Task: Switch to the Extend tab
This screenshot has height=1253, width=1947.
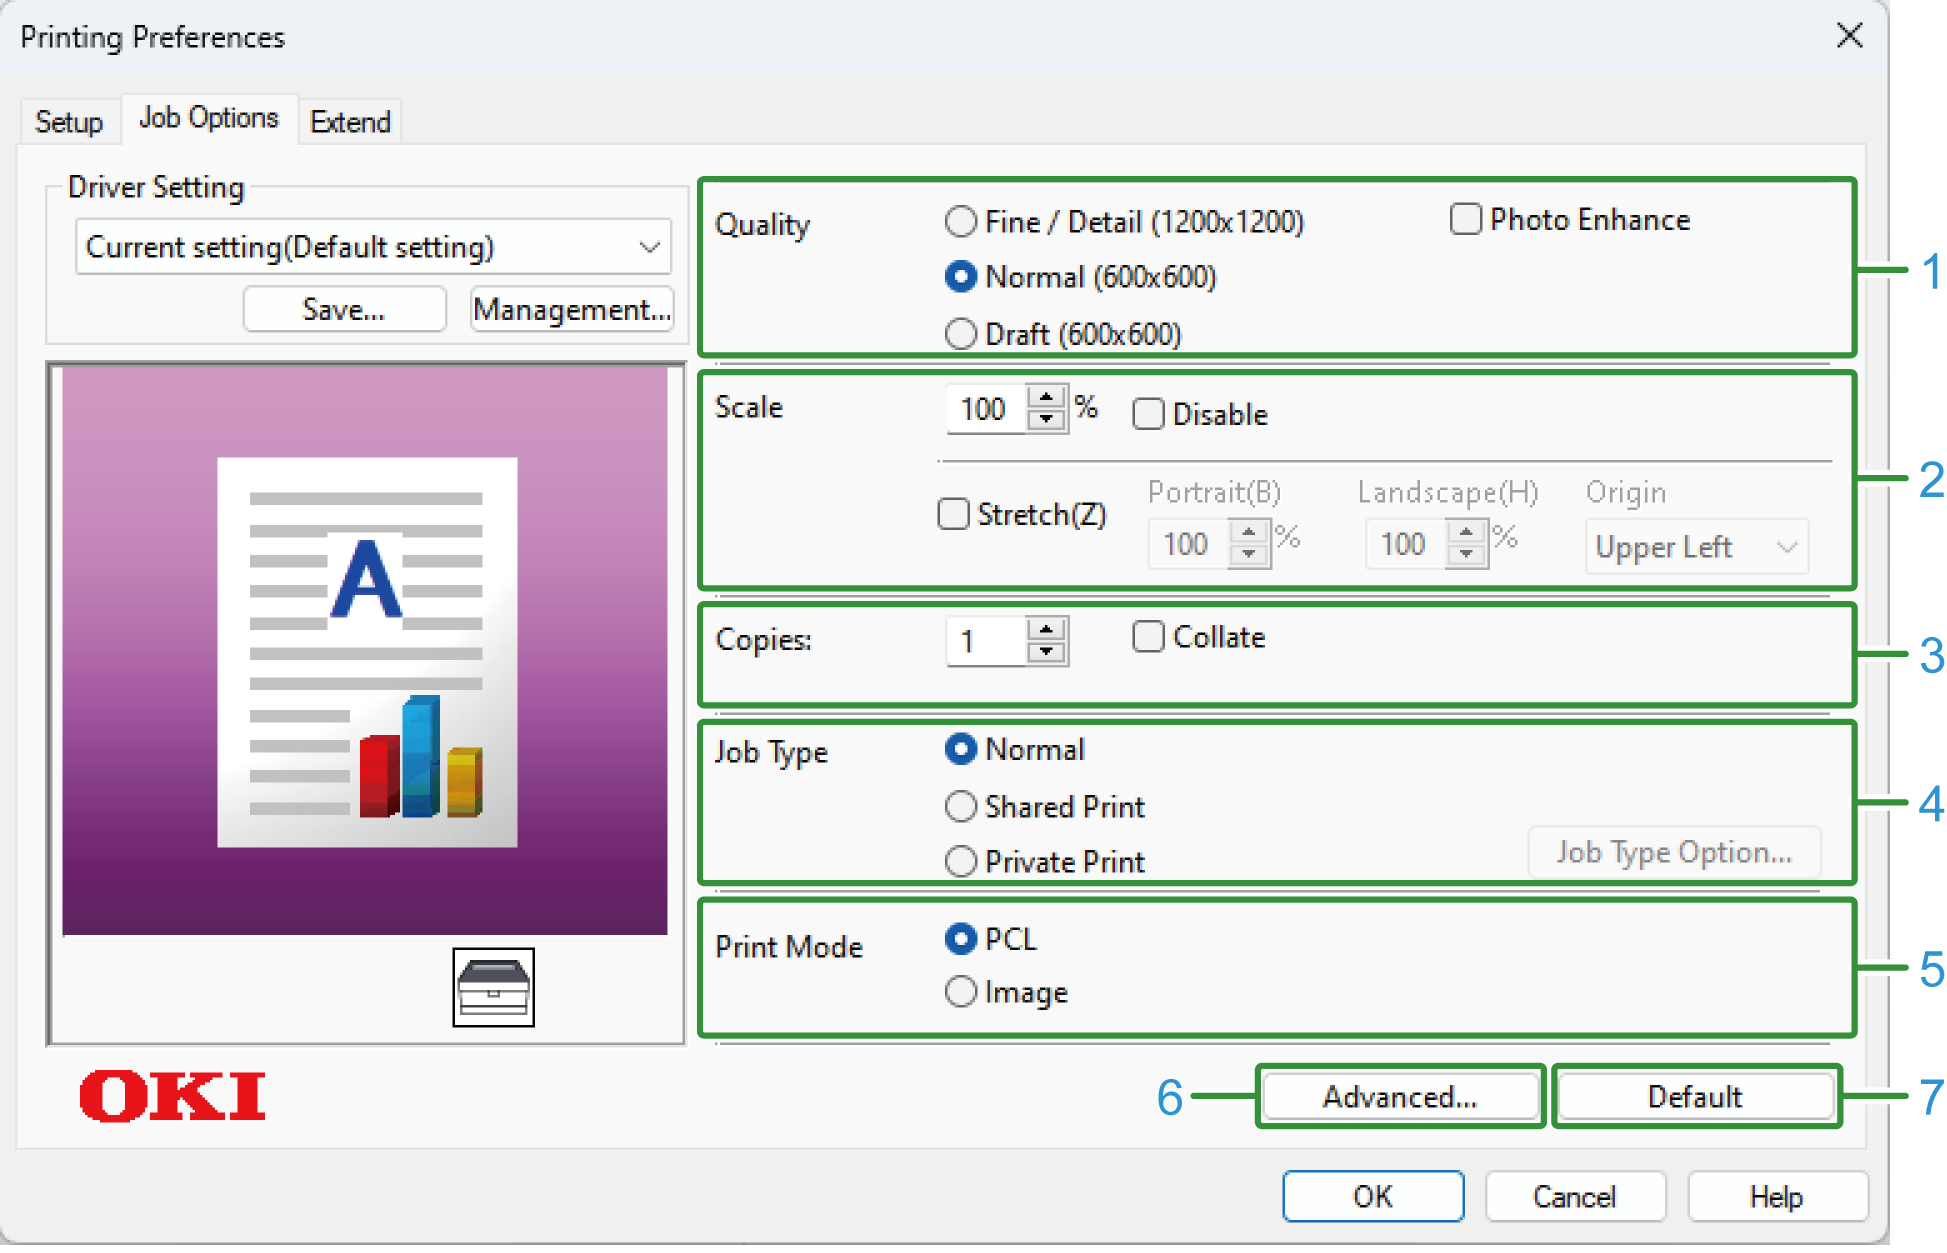Action: point(350,122)
